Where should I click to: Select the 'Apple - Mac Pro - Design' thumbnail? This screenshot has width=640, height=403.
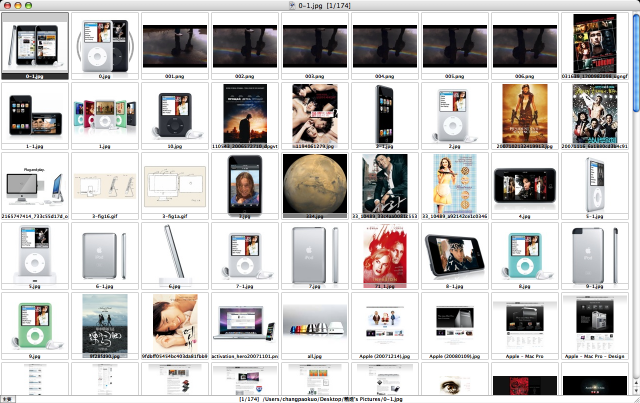click(595, 326)
